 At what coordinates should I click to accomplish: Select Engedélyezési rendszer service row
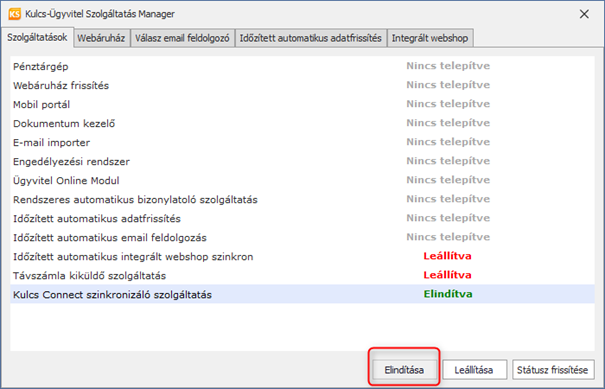302,161
